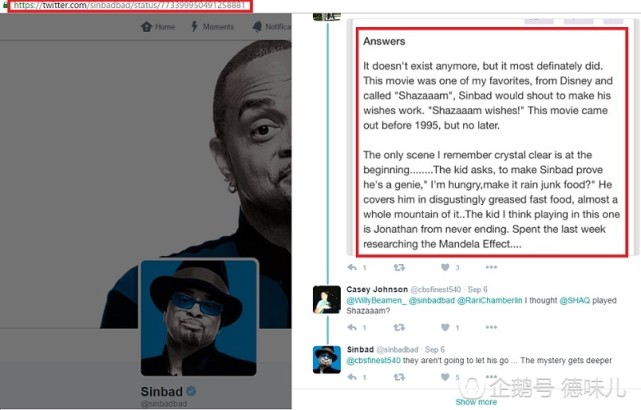Like Casey Johnson's tweet

pyautogui.click(x=445, y=327)
